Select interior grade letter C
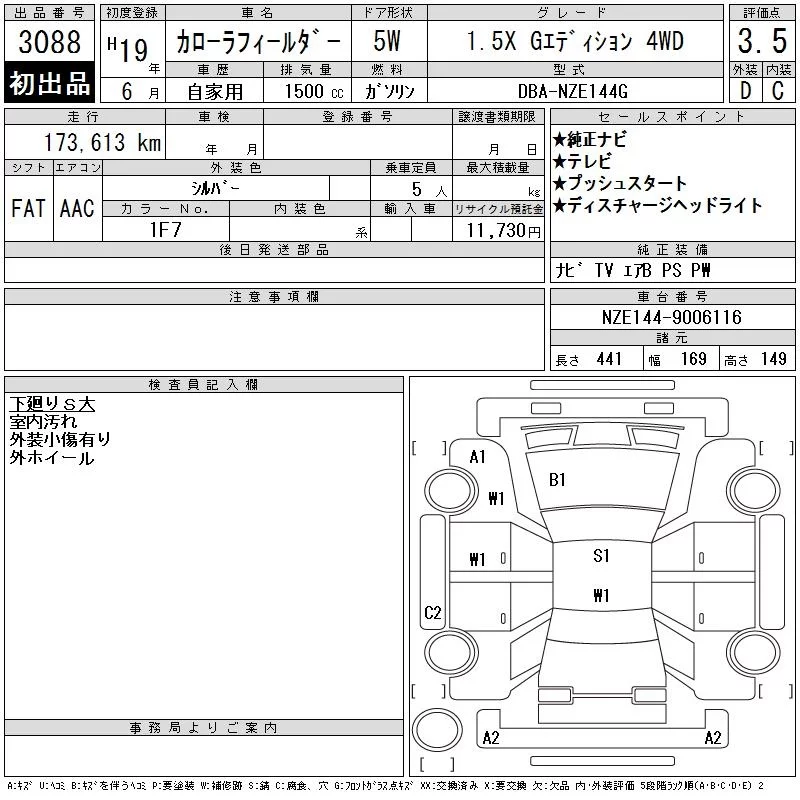Image resolution: width=800 pixels, height=800 pixels. pos(778,91)
